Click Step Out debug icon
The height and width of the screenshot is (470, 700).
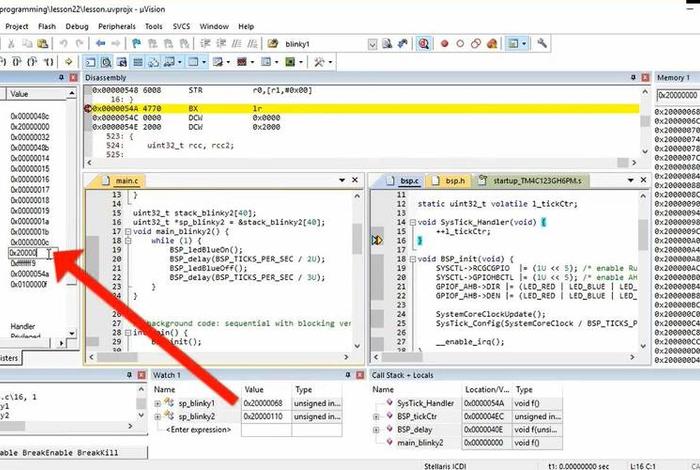tap(32, 62)
